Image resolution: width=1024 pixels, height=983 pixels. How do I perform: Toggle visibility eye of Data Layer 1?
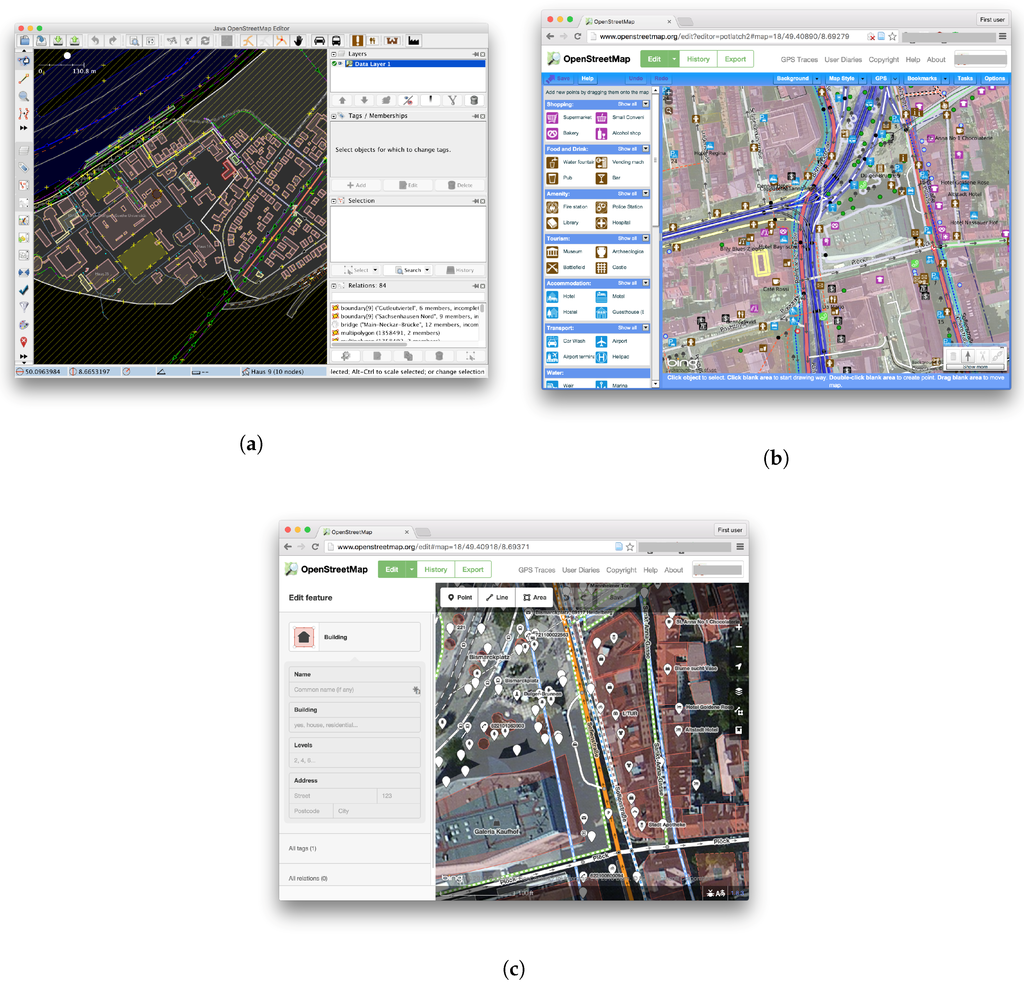(x=340, y=64)
